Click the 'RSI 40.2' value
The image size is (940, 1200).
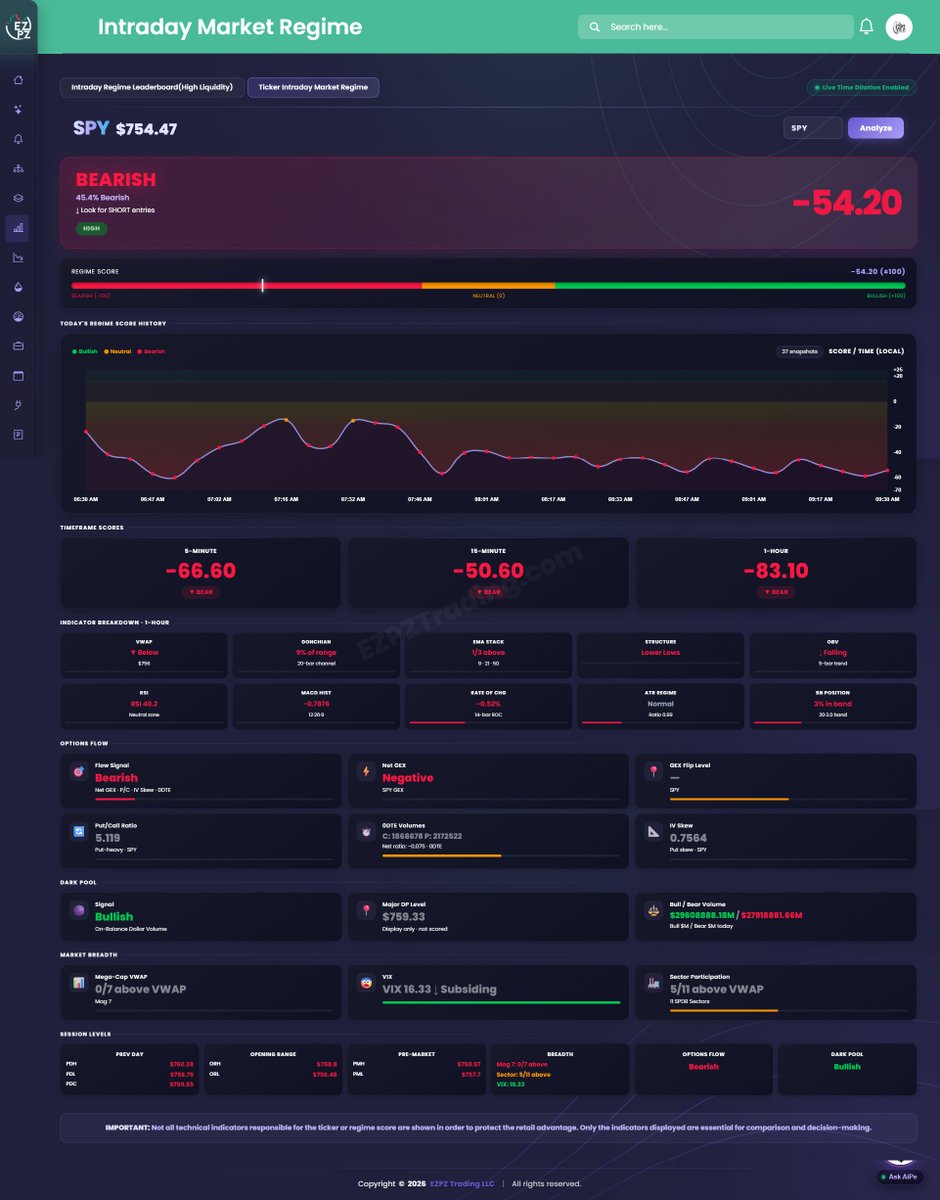click(x=144, y=703)
